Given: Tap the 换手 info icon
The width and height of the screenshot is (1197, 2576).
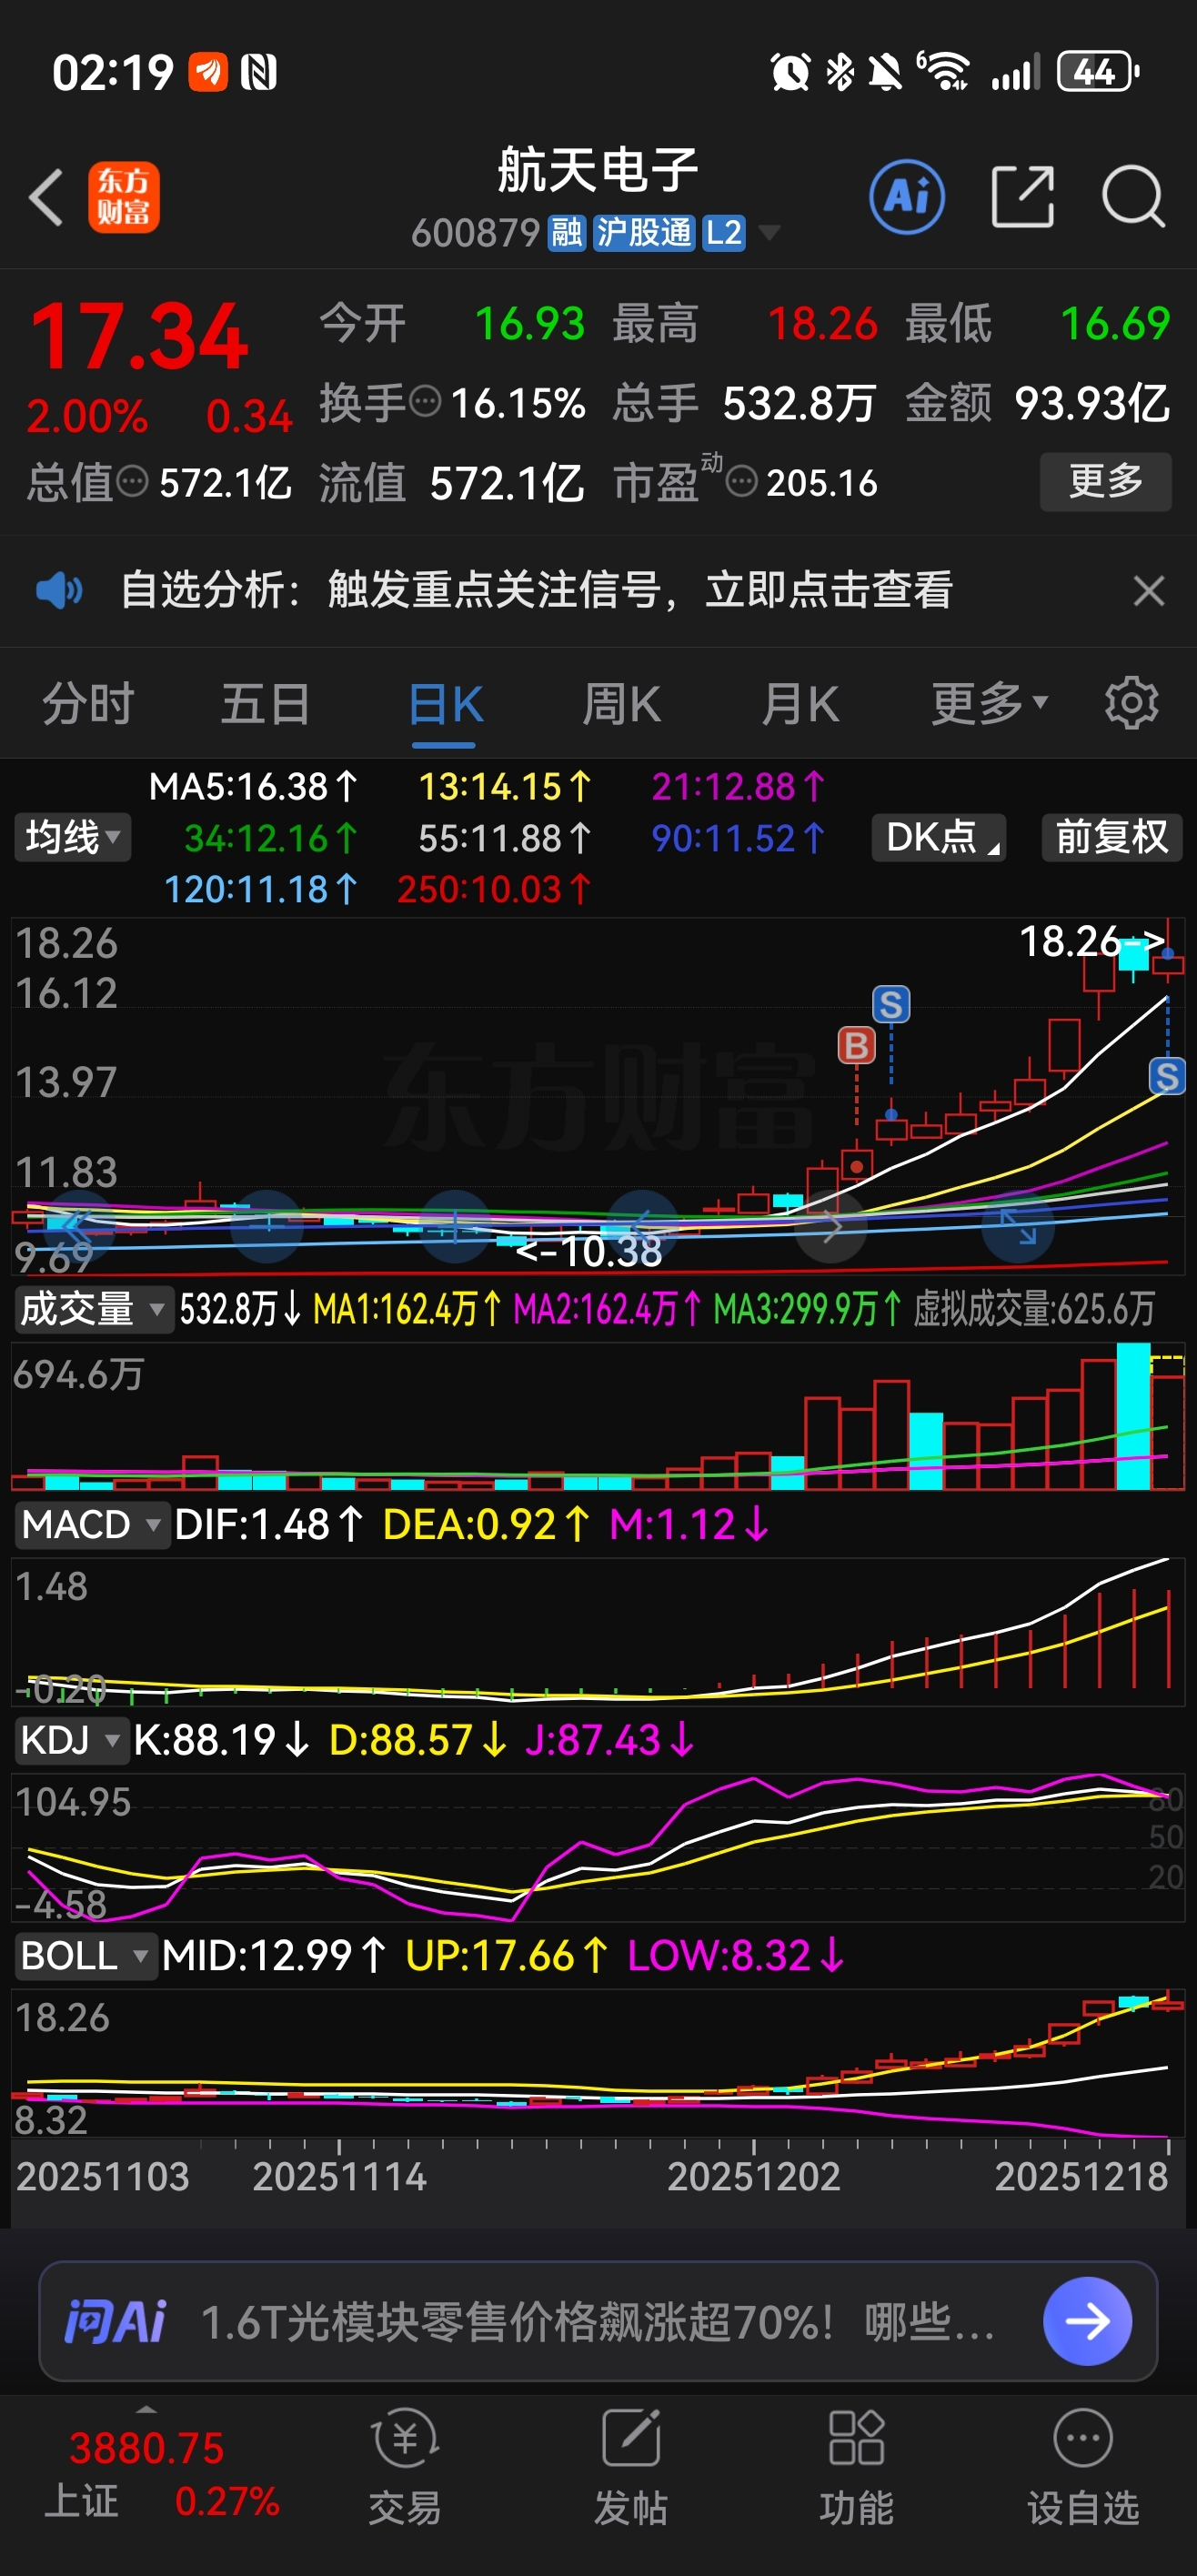Looking at the screenshot, I should tap(426, 403).
